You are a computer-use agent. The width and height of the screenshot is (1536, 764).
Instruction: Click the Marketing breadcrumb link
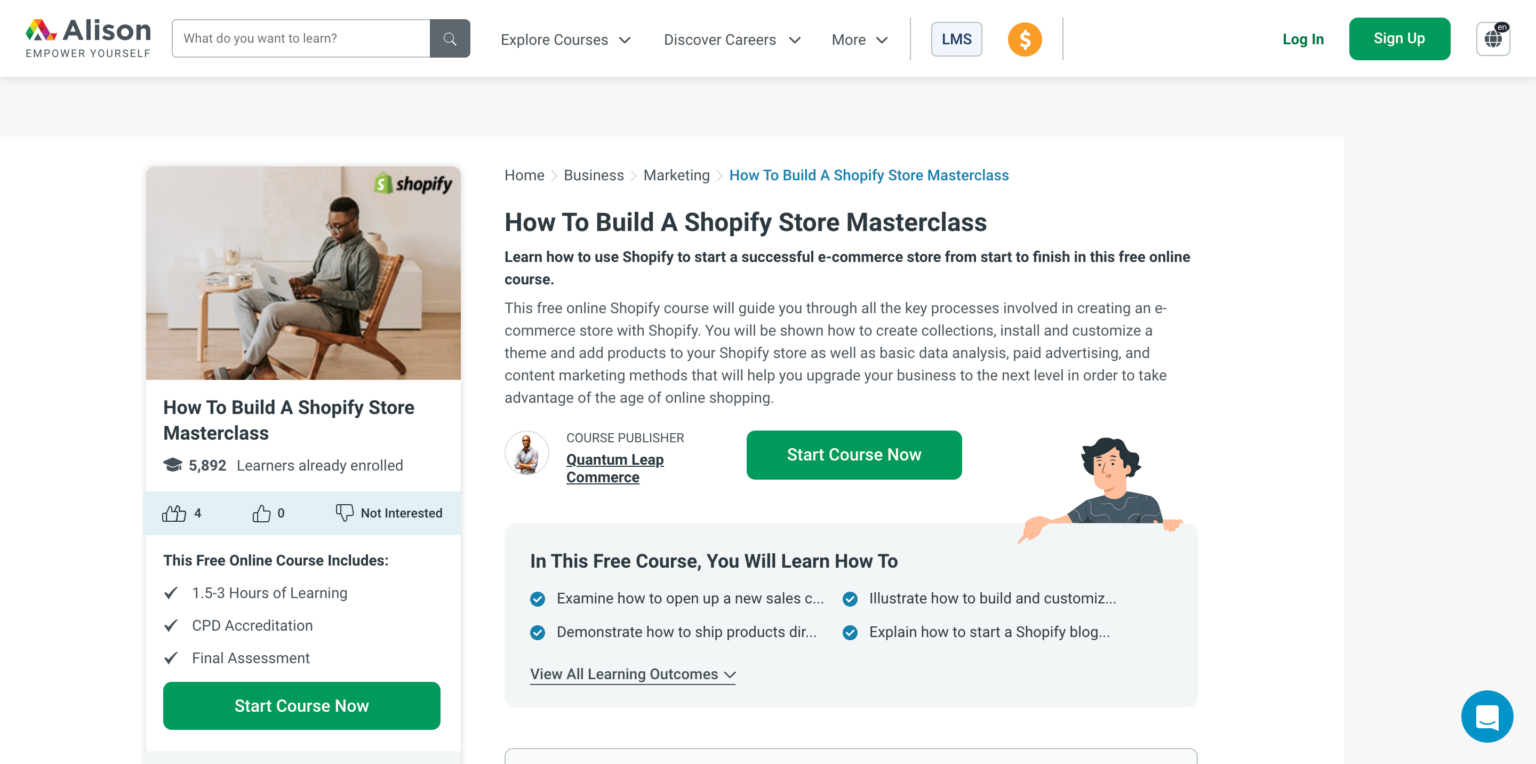click(x=676, y=175)
